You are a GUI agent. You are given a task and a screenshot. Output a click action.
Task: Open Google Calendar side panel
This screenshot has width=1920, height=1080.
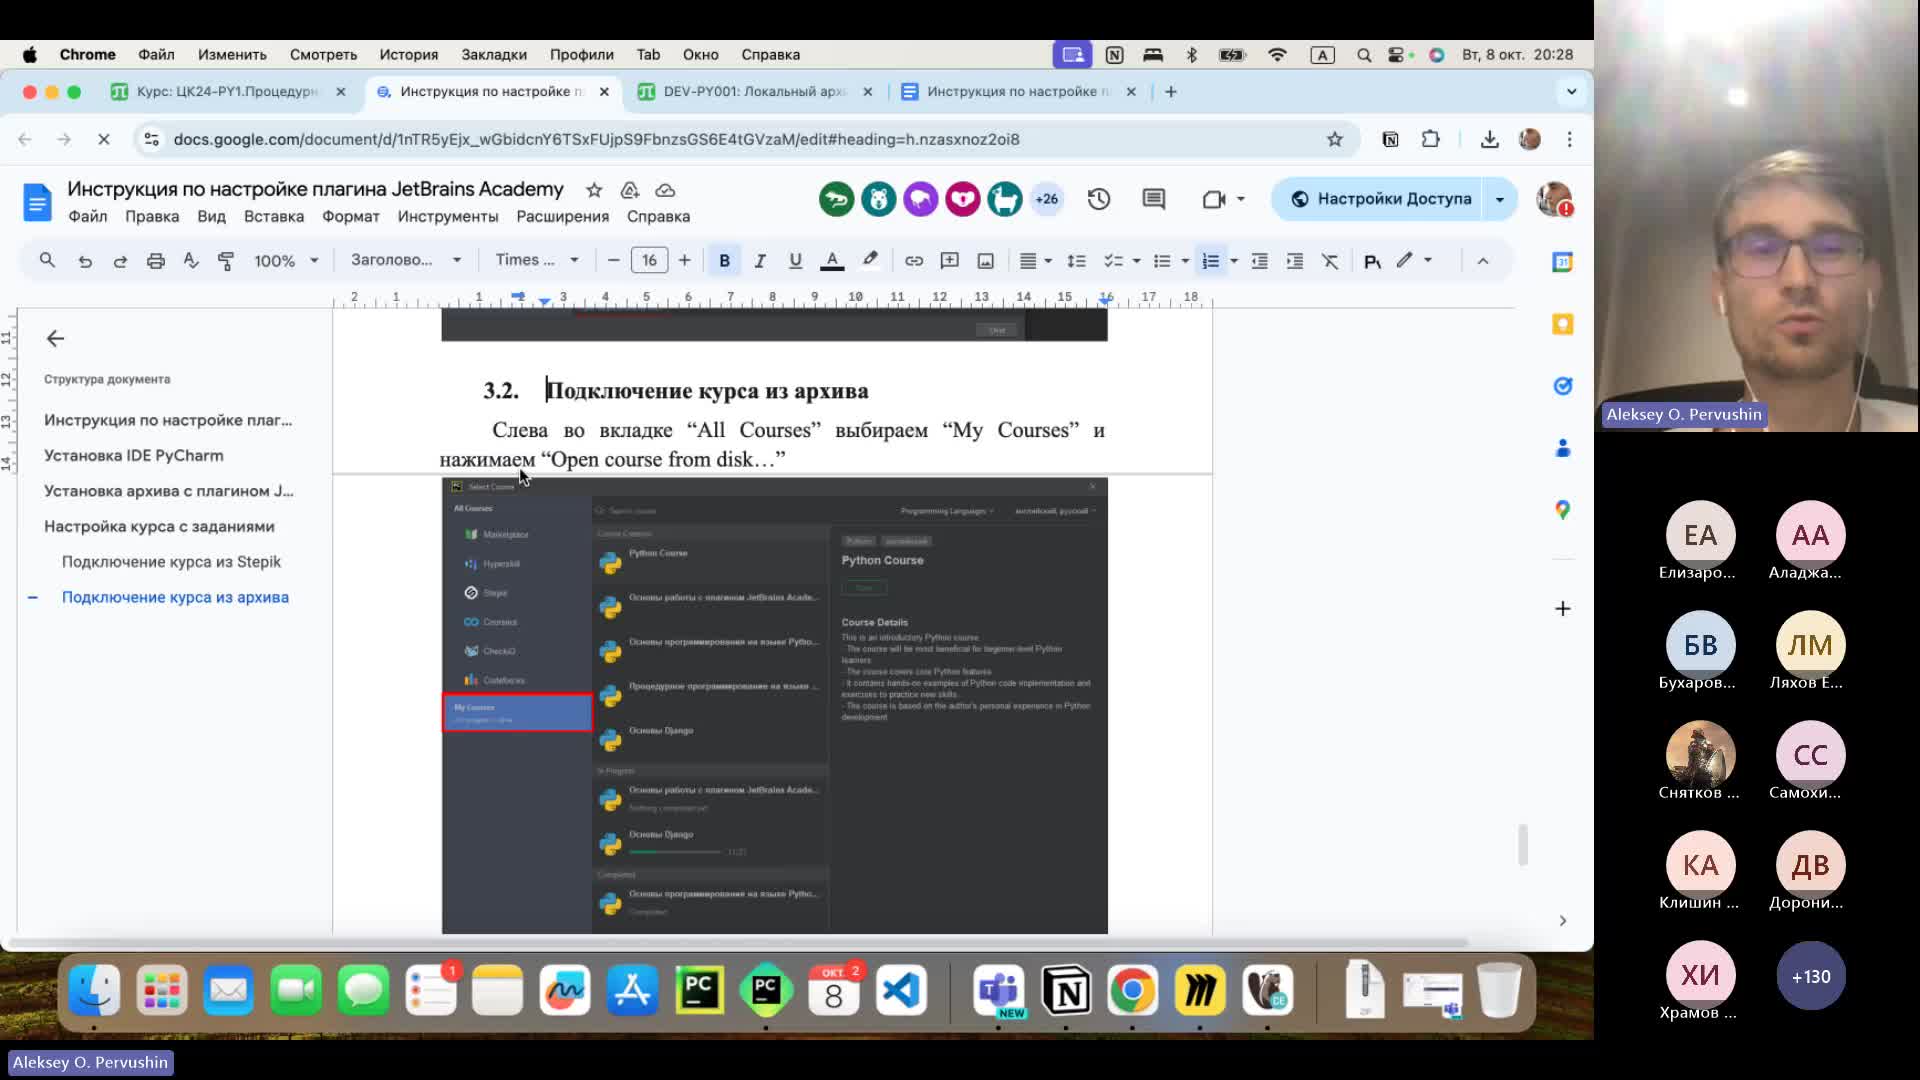[1562, 262]
